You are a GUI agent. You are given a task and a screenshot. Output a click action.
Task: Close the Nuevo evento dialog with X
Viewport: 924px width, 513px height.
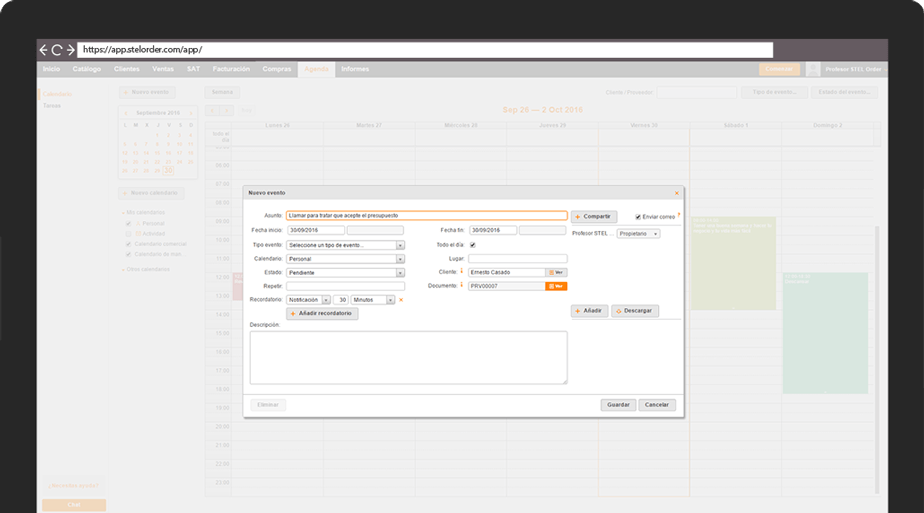point(676,193)
